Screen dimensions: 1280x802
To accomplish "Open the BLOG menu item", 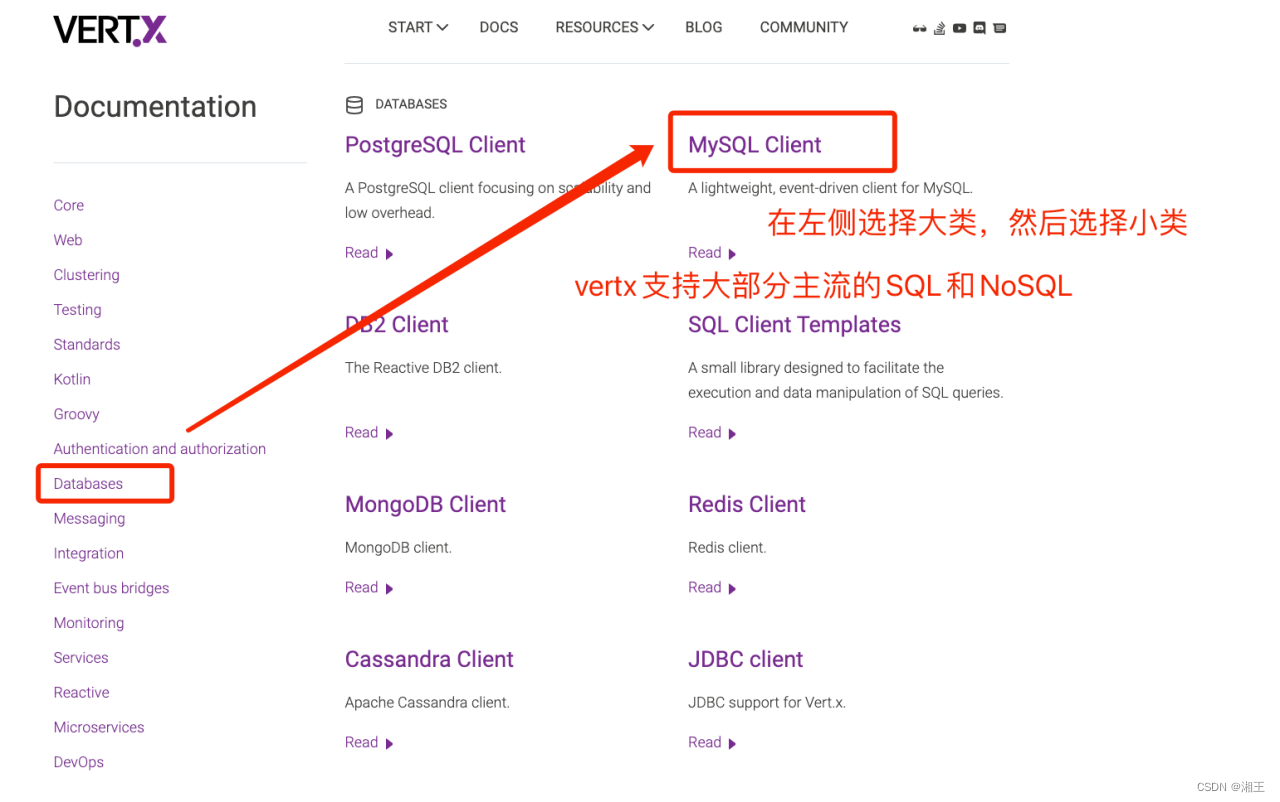I will coord(704,28).
